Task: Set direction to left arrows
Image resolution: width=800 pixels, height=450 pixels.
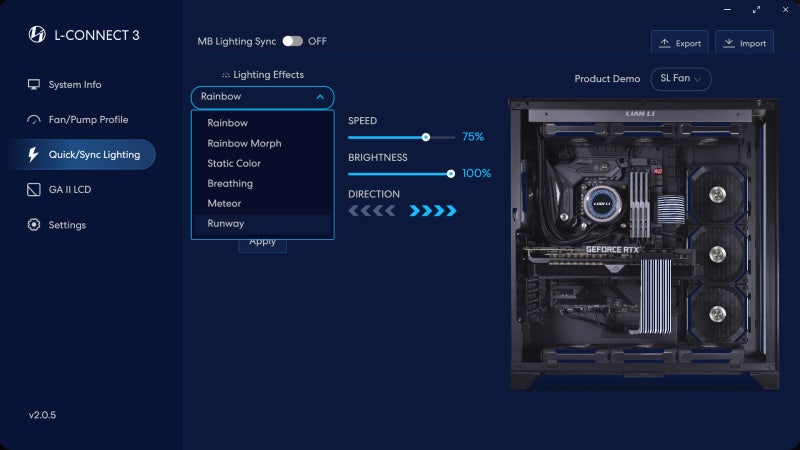Action: pyautogui.click(x=372, y=211)
